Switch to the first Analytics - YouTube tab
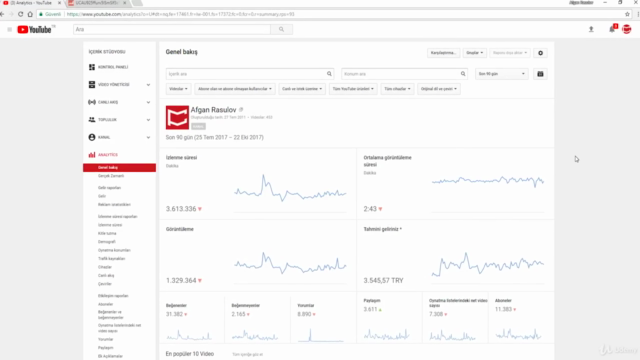Screen dimensions: 640x360 point(31,3)
